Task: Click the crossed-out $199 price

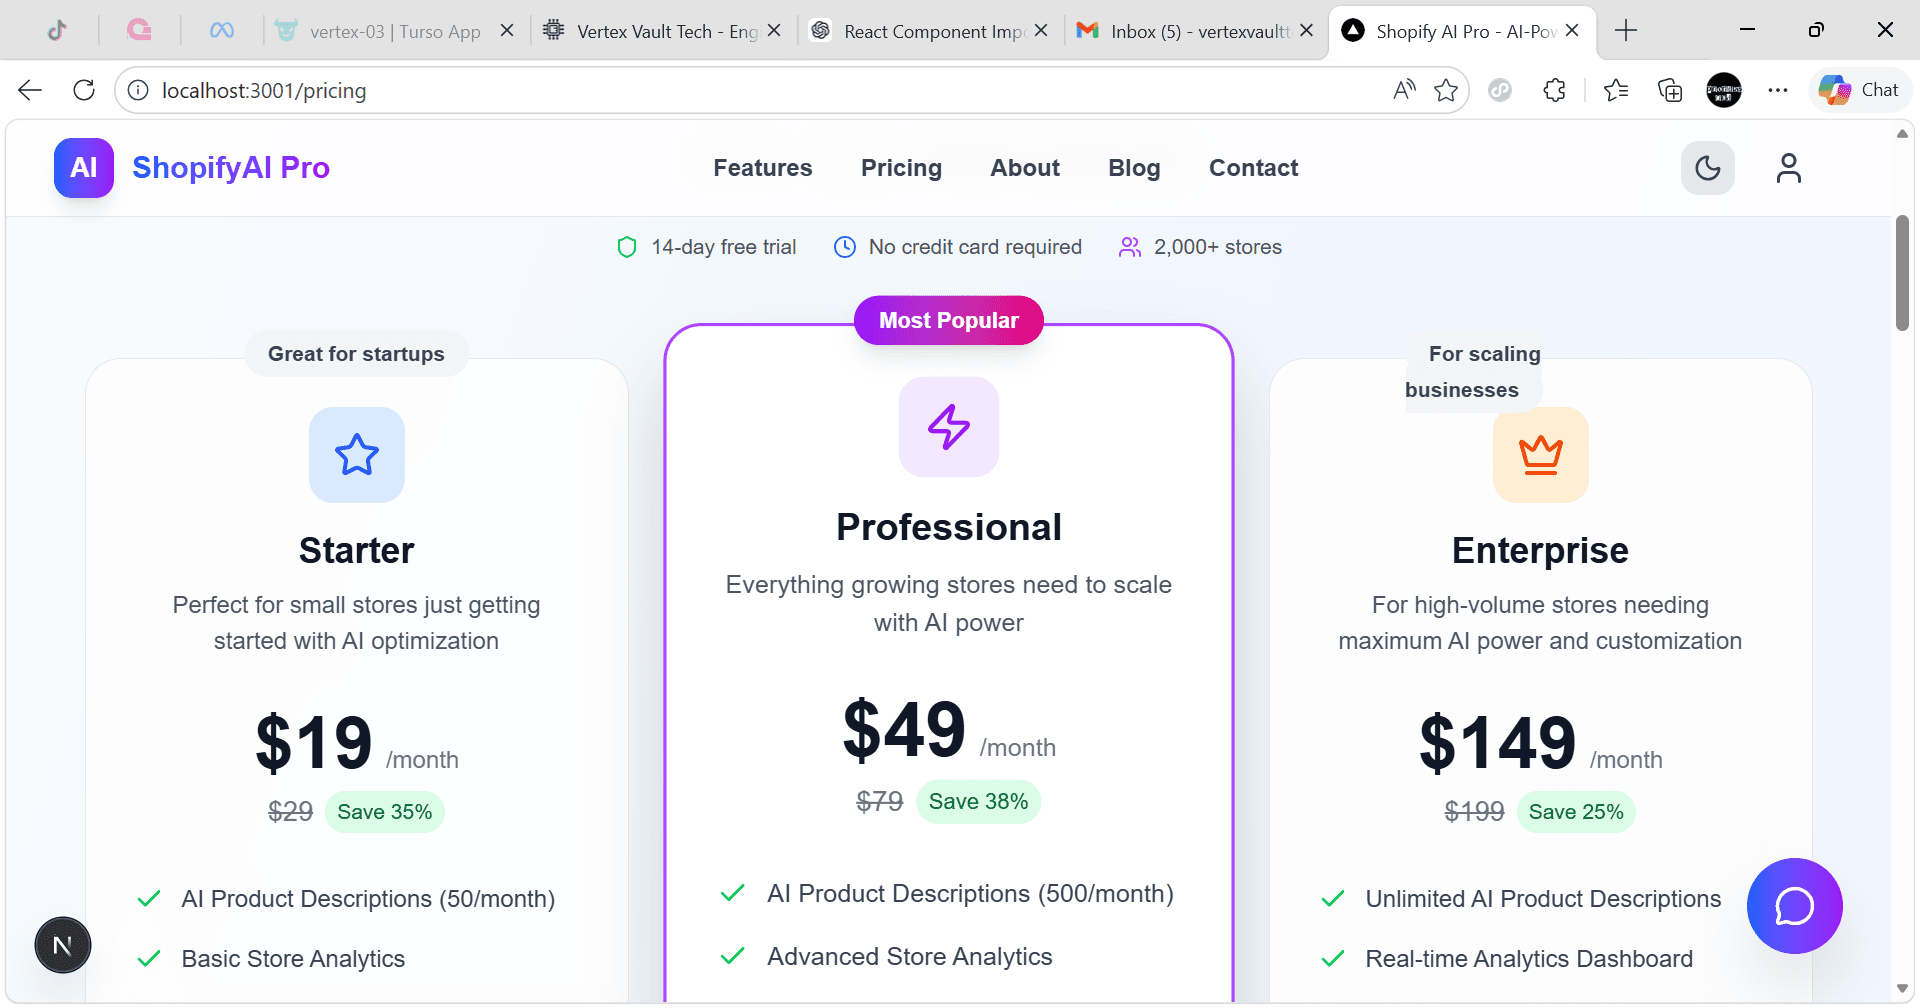Action: [1474, 812]
